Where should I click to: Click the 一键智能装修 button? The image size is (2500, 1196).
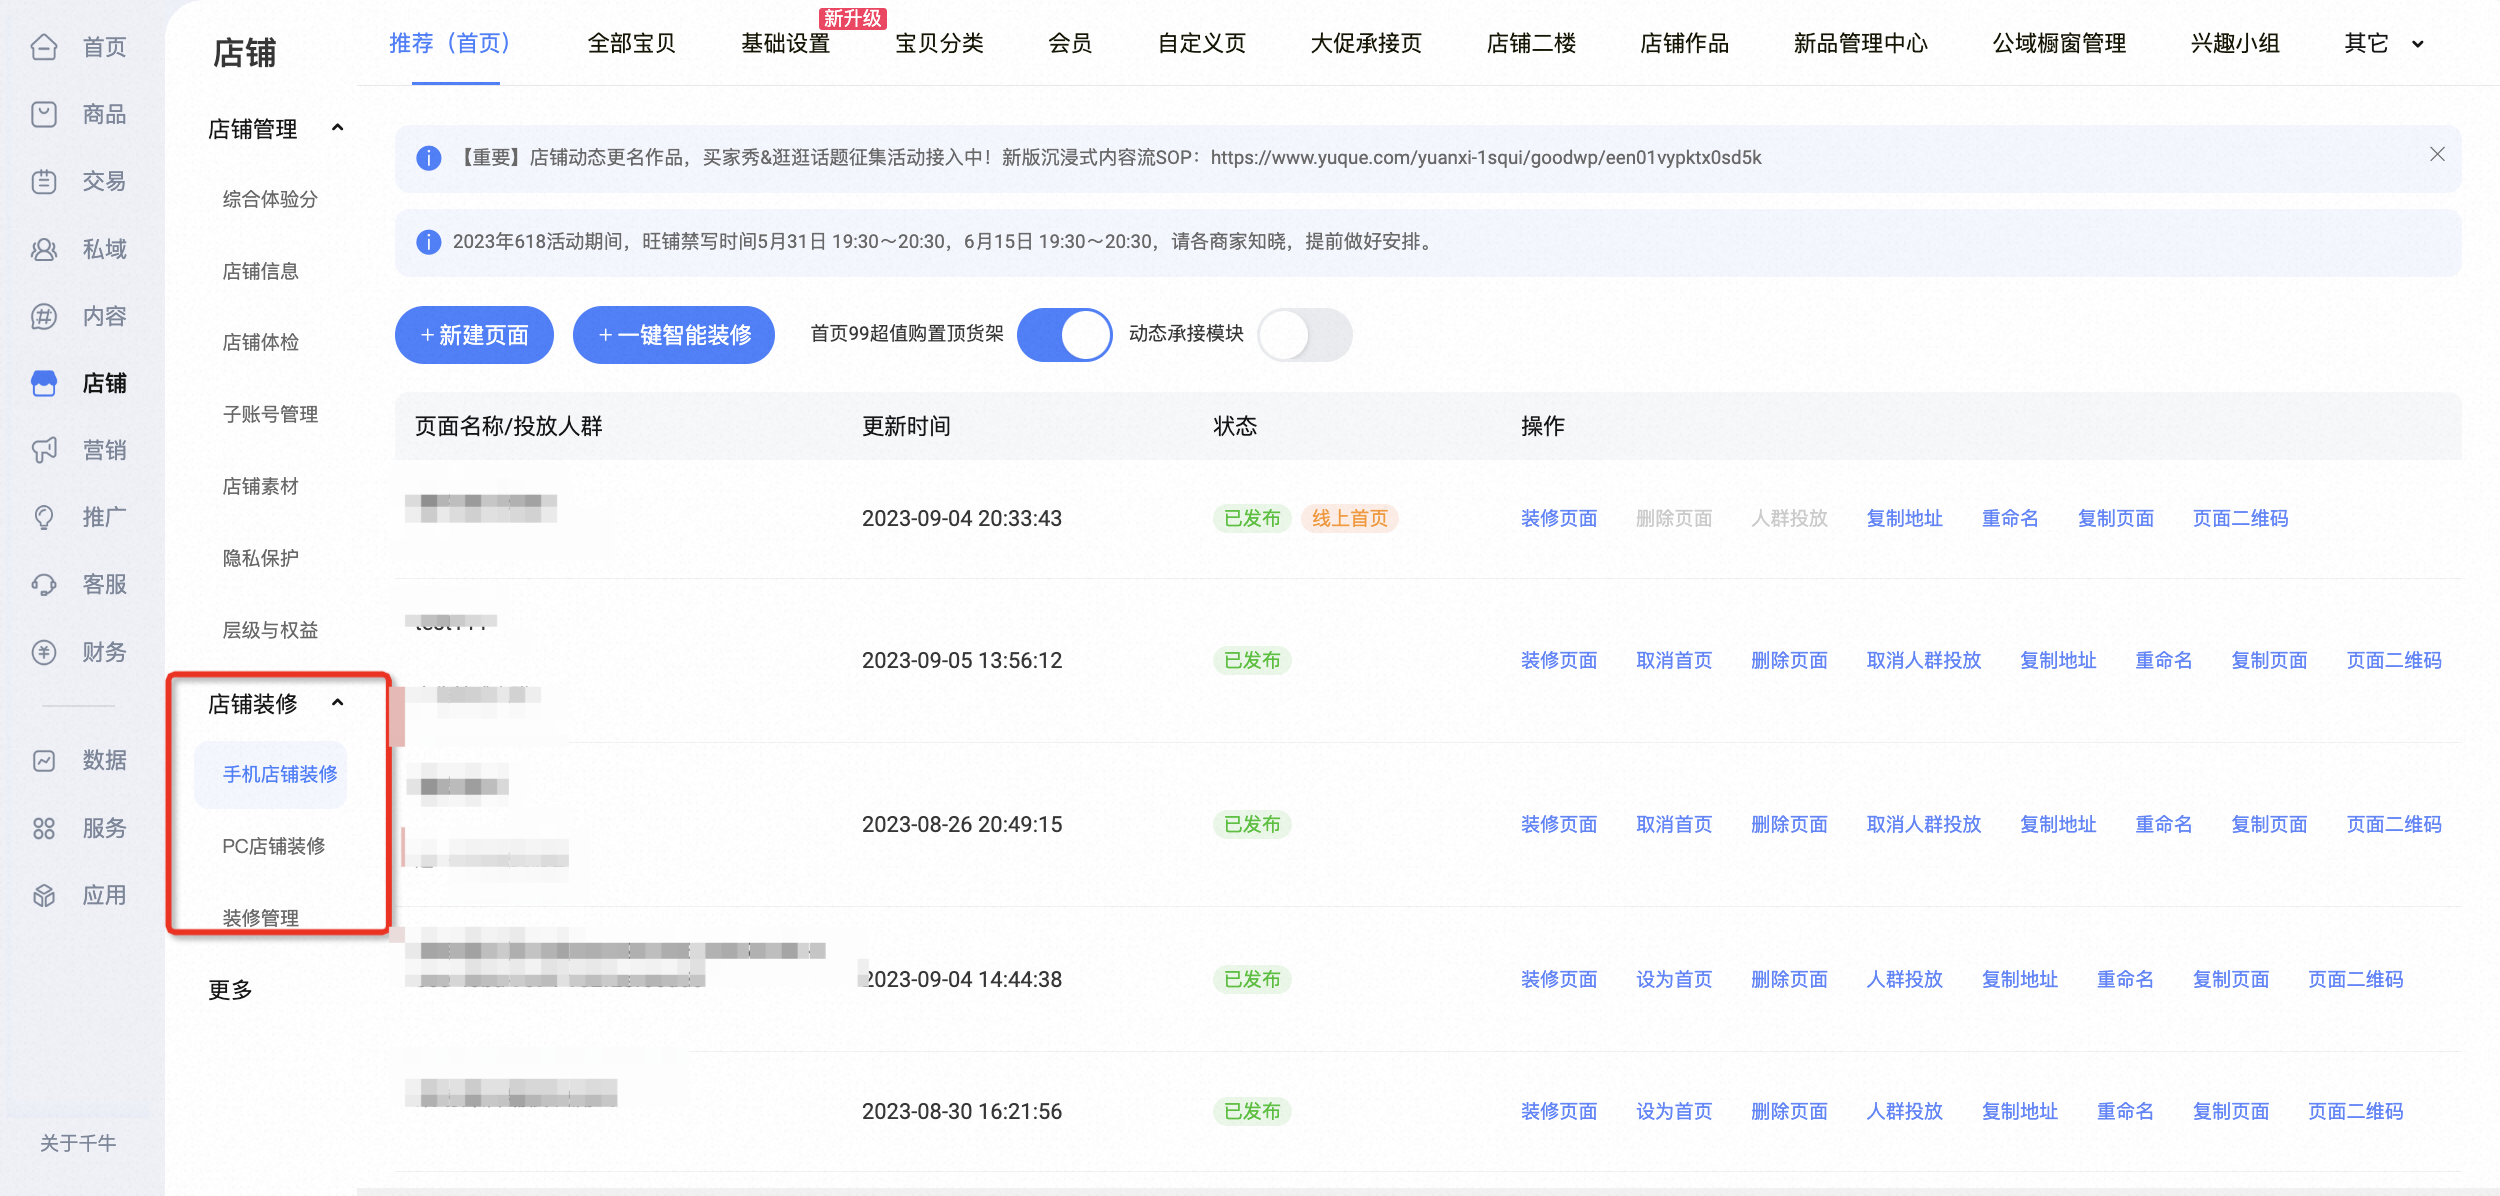(674, 335)
